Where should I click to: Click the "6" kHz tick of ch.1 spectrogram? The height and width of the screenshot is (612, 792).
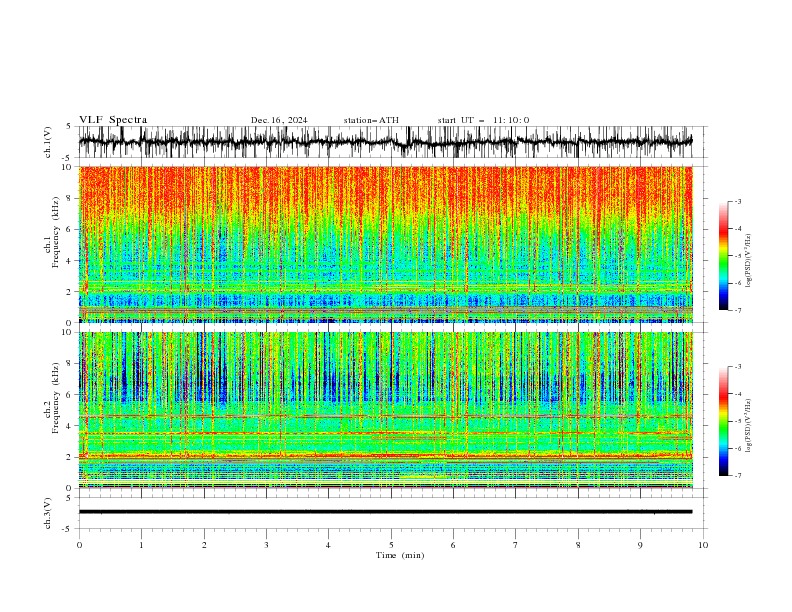tap(69, 229)
